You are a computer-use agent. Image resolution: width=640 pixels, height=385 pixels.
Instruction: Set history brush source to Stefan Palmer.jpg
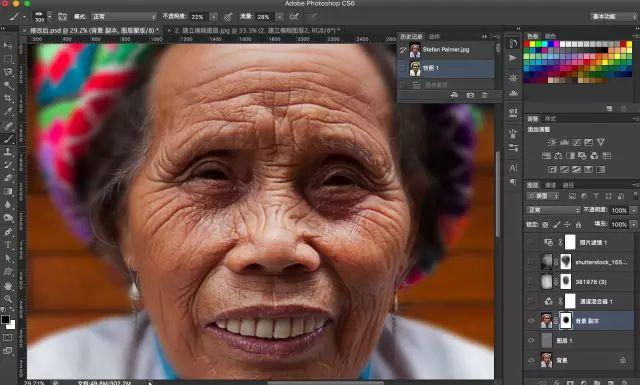coord(403,50)
